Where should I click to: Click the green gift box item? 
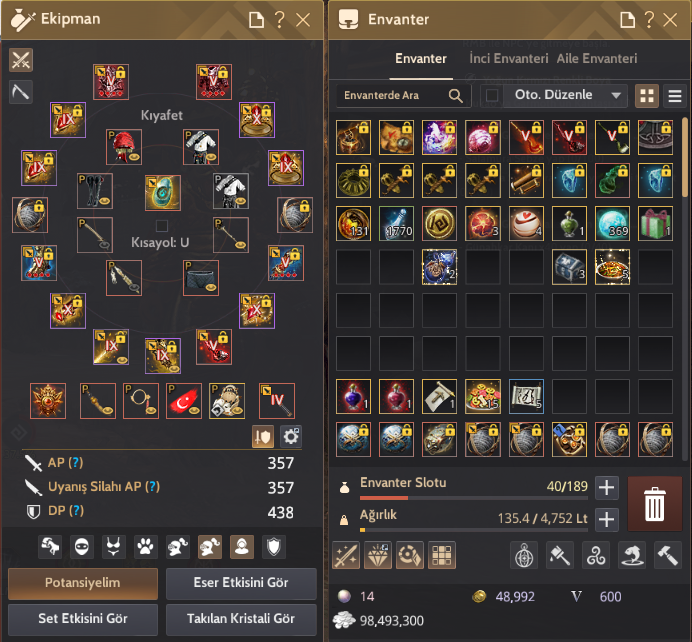pyautogui.click(x=655, y=224)
